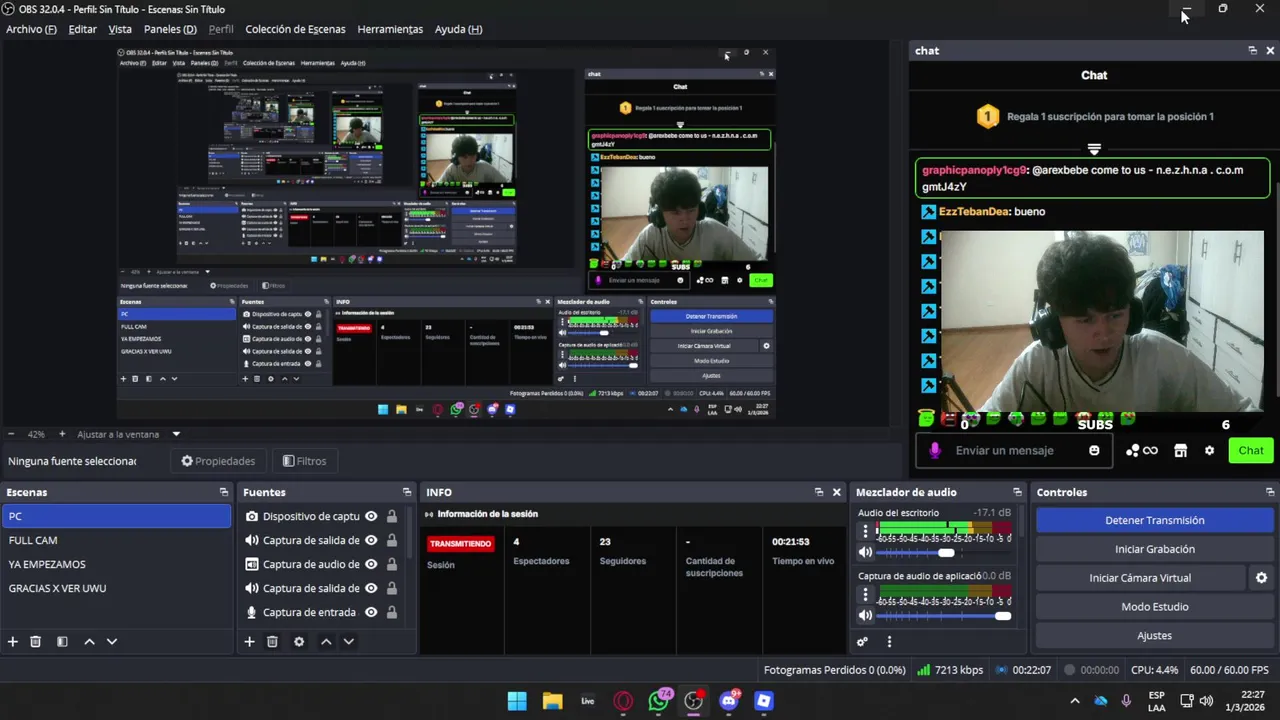The height and width of the screenshot is (720, 1280).
Task: Open Discord from the taskbar
Action: (x=729, y=701)
